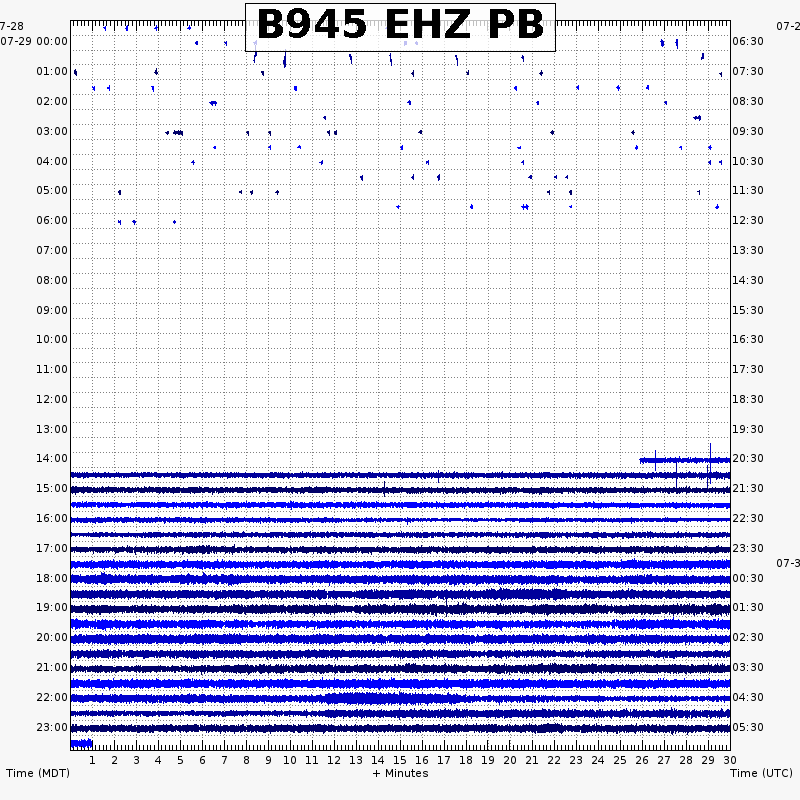Select the 02:00 MDT row label
The image size is (800, 800).
[52, 102]
